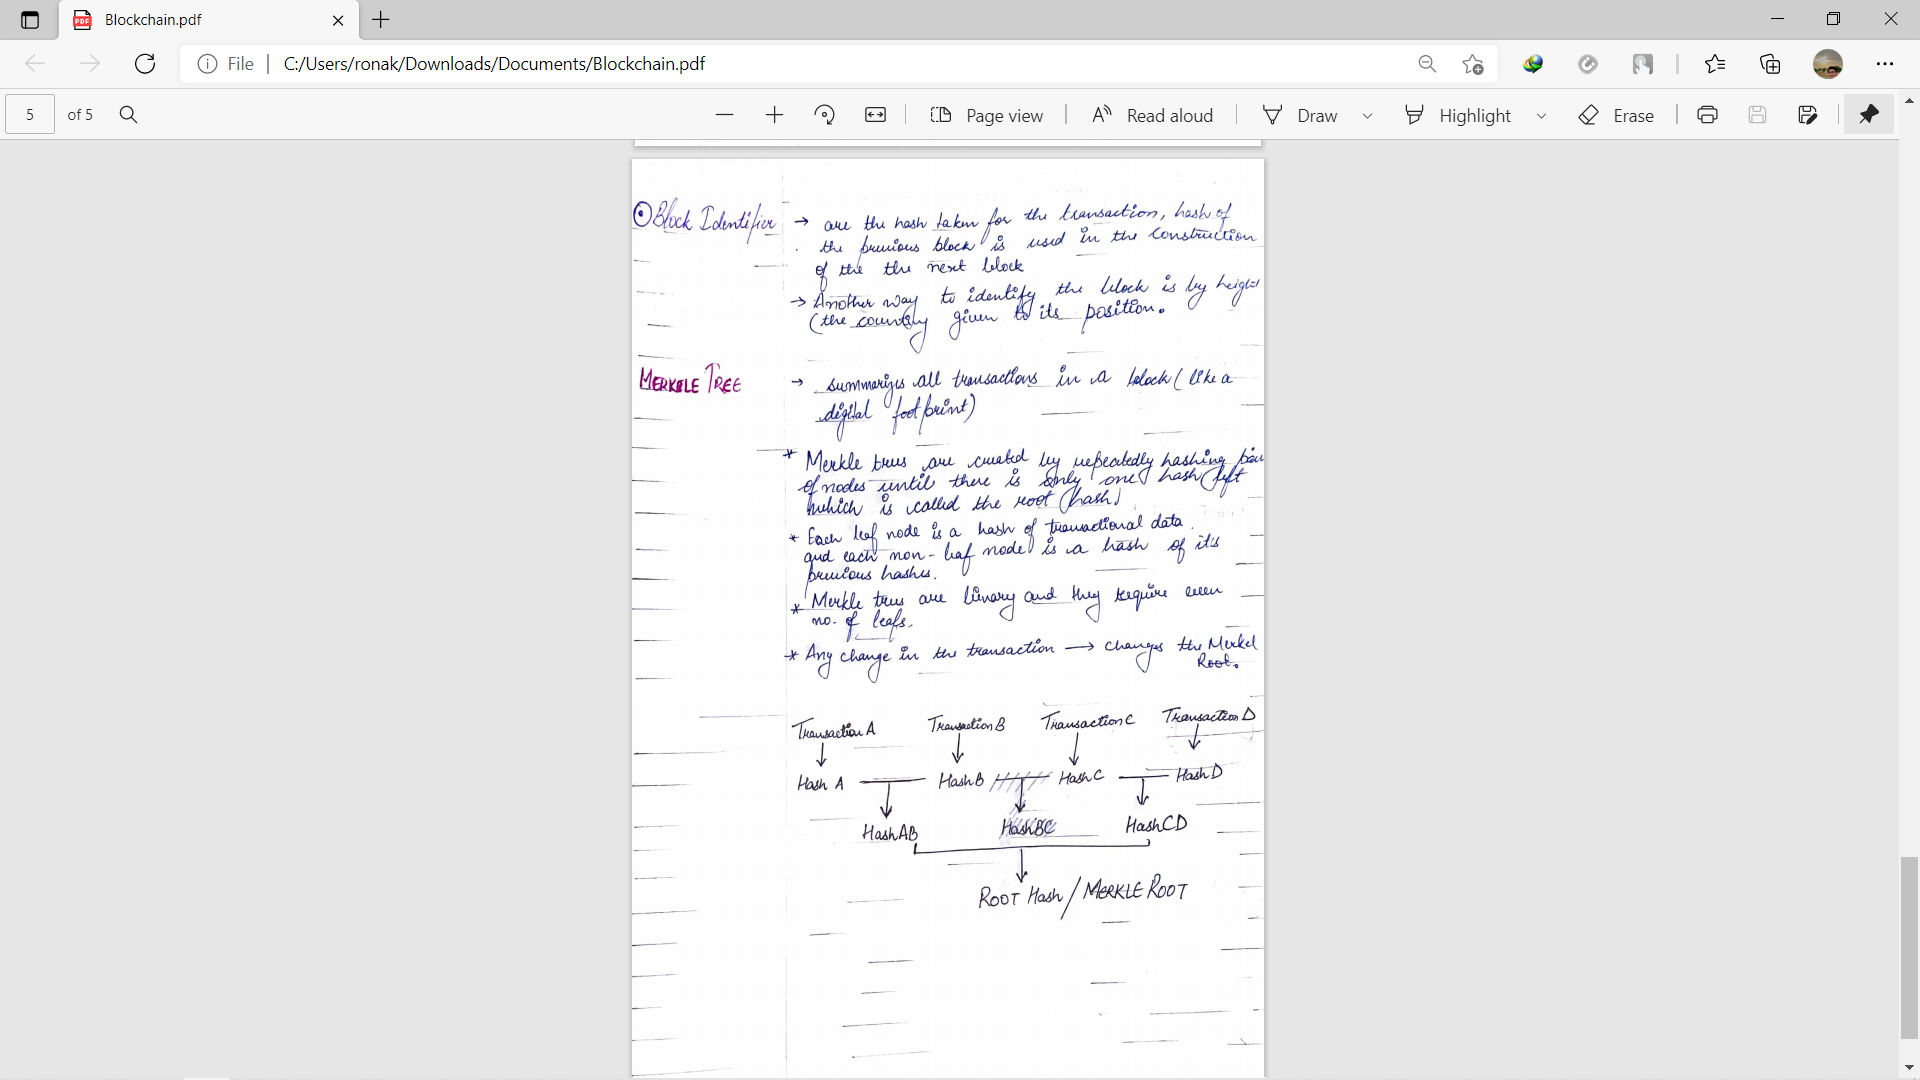Click the page number input field

point(30,115)
